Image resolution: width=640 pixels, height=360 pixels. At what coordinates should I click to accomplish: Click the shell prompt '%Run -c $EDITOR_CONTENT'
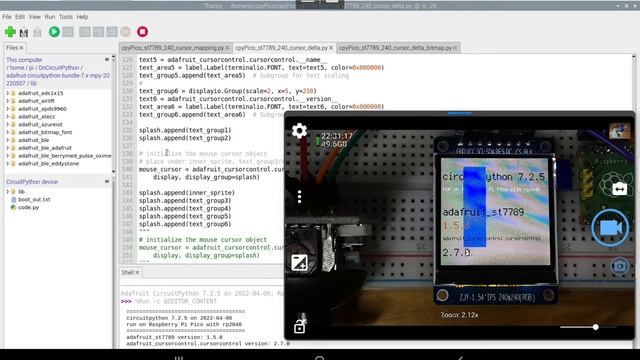click(x=176, y=301)
